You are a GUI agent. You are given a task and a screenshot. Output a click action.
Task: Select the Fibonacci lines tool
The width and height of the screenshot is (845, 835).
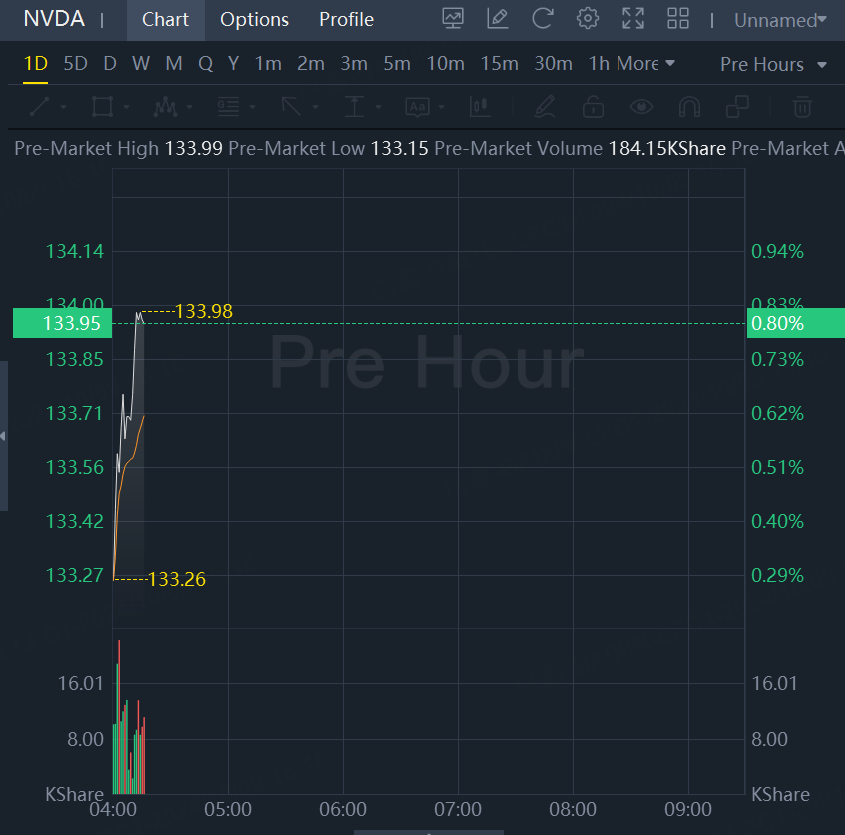[228, 107]
